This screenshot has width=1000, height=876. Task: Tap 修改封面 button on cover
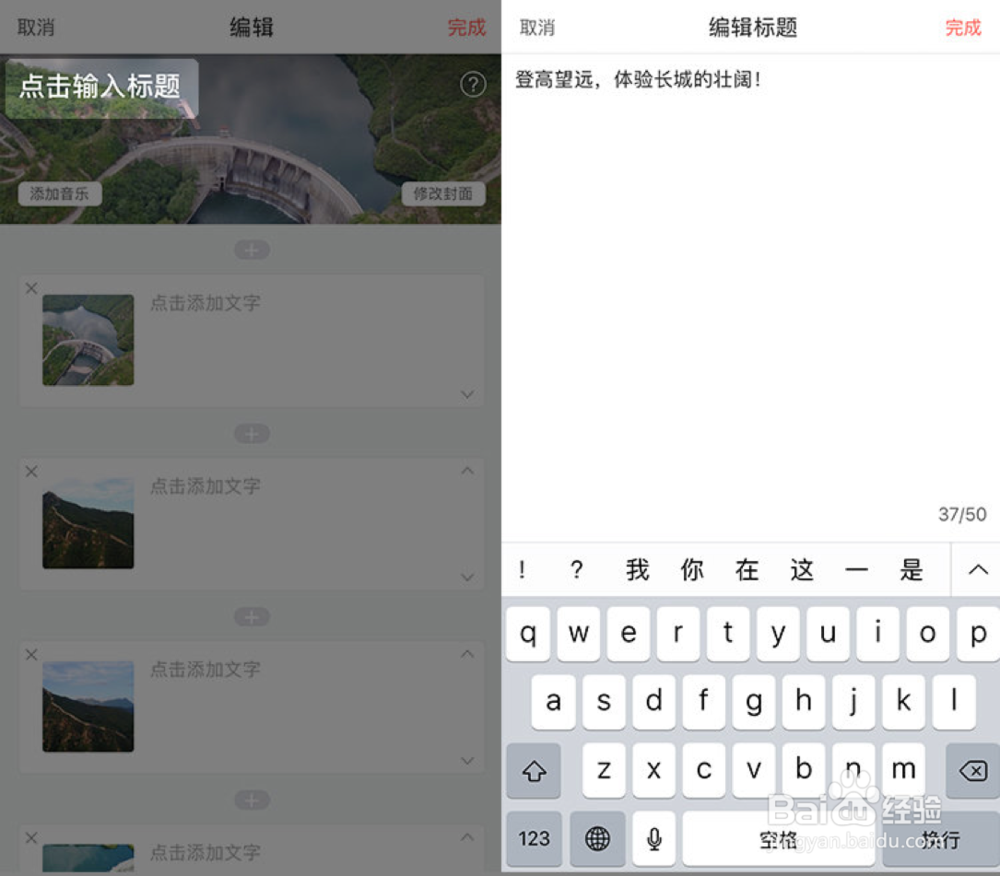tap(443, 193)
